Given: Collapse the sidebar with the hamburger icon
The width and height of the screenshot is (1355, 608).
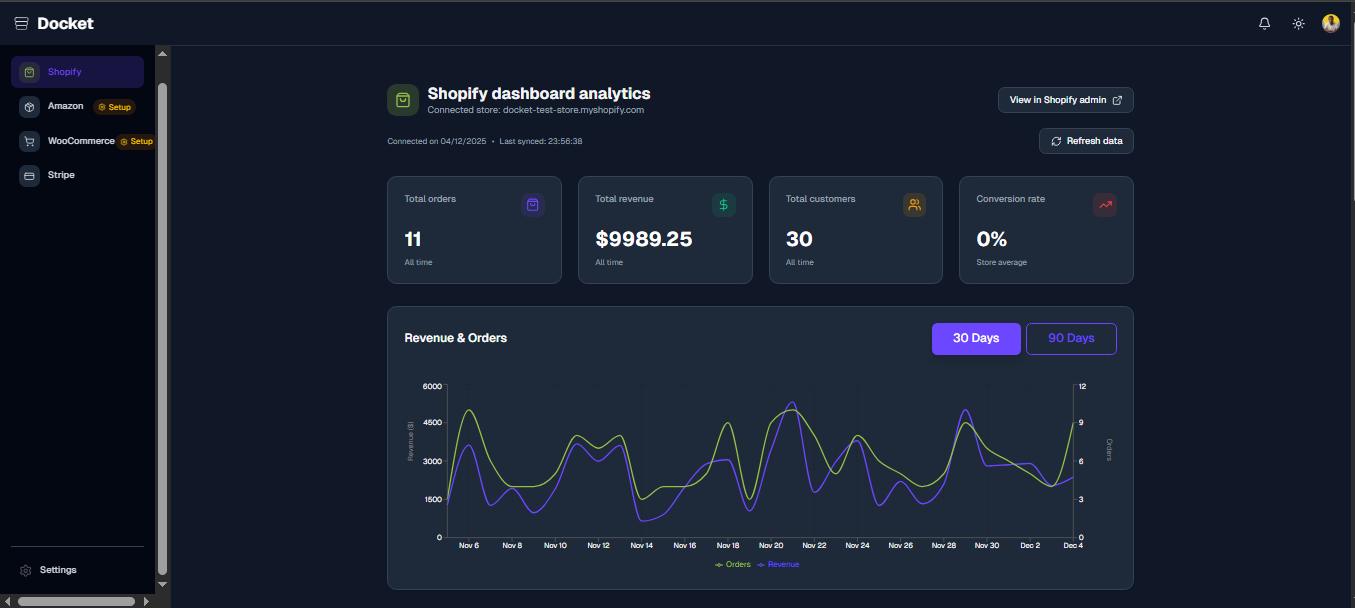Looking at the screenshot, I should click(20, 22).
